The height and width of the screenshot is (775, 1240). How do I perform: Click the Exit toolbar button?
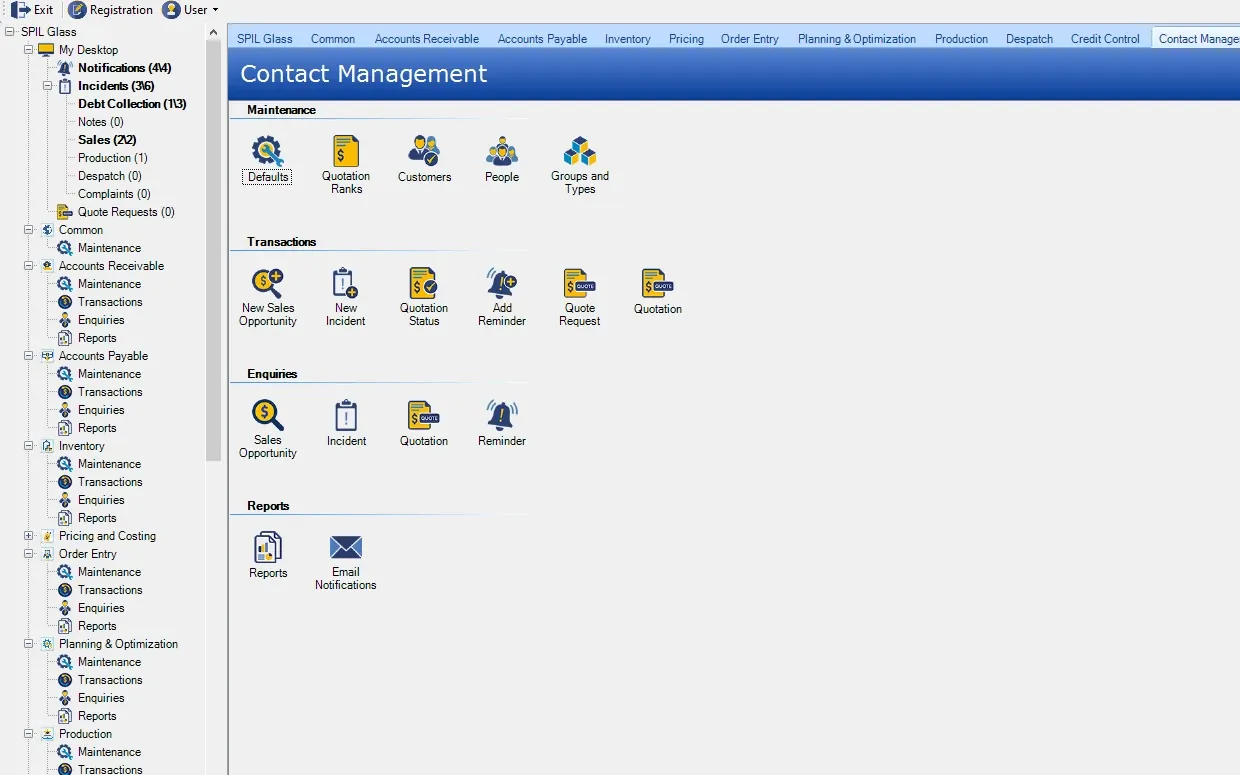click(x=32, y=10)
